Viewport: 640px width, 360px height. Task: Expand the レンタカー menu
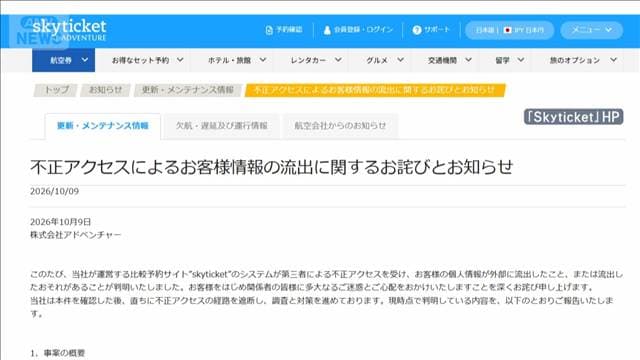pos(316,60)
